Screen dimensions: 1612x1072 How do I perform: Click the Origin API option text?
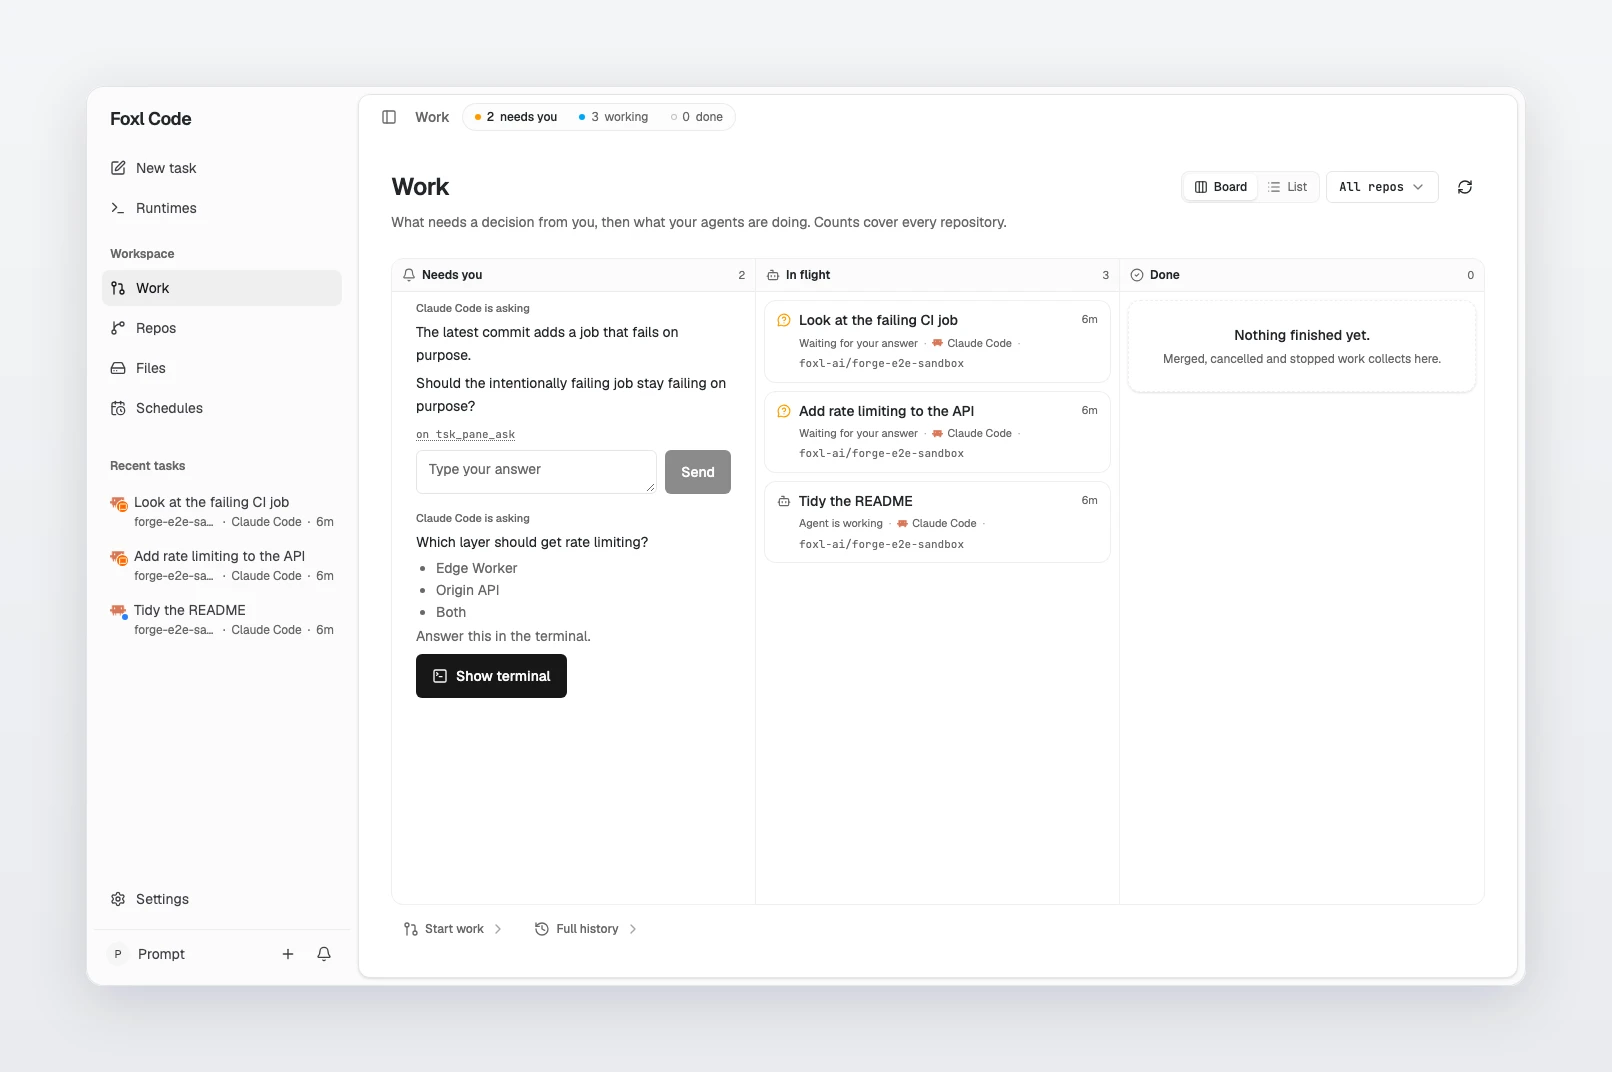coord(467,590)
